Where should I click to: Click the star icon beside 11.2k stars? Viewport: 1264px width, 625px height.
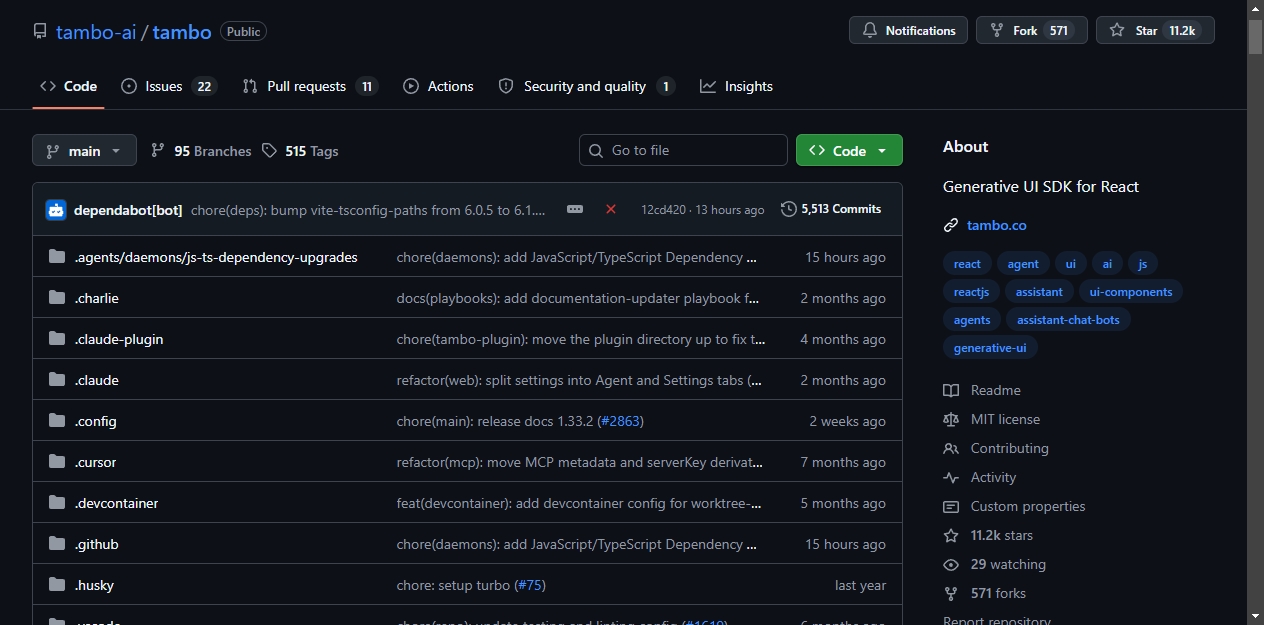(x=951, y=535)
